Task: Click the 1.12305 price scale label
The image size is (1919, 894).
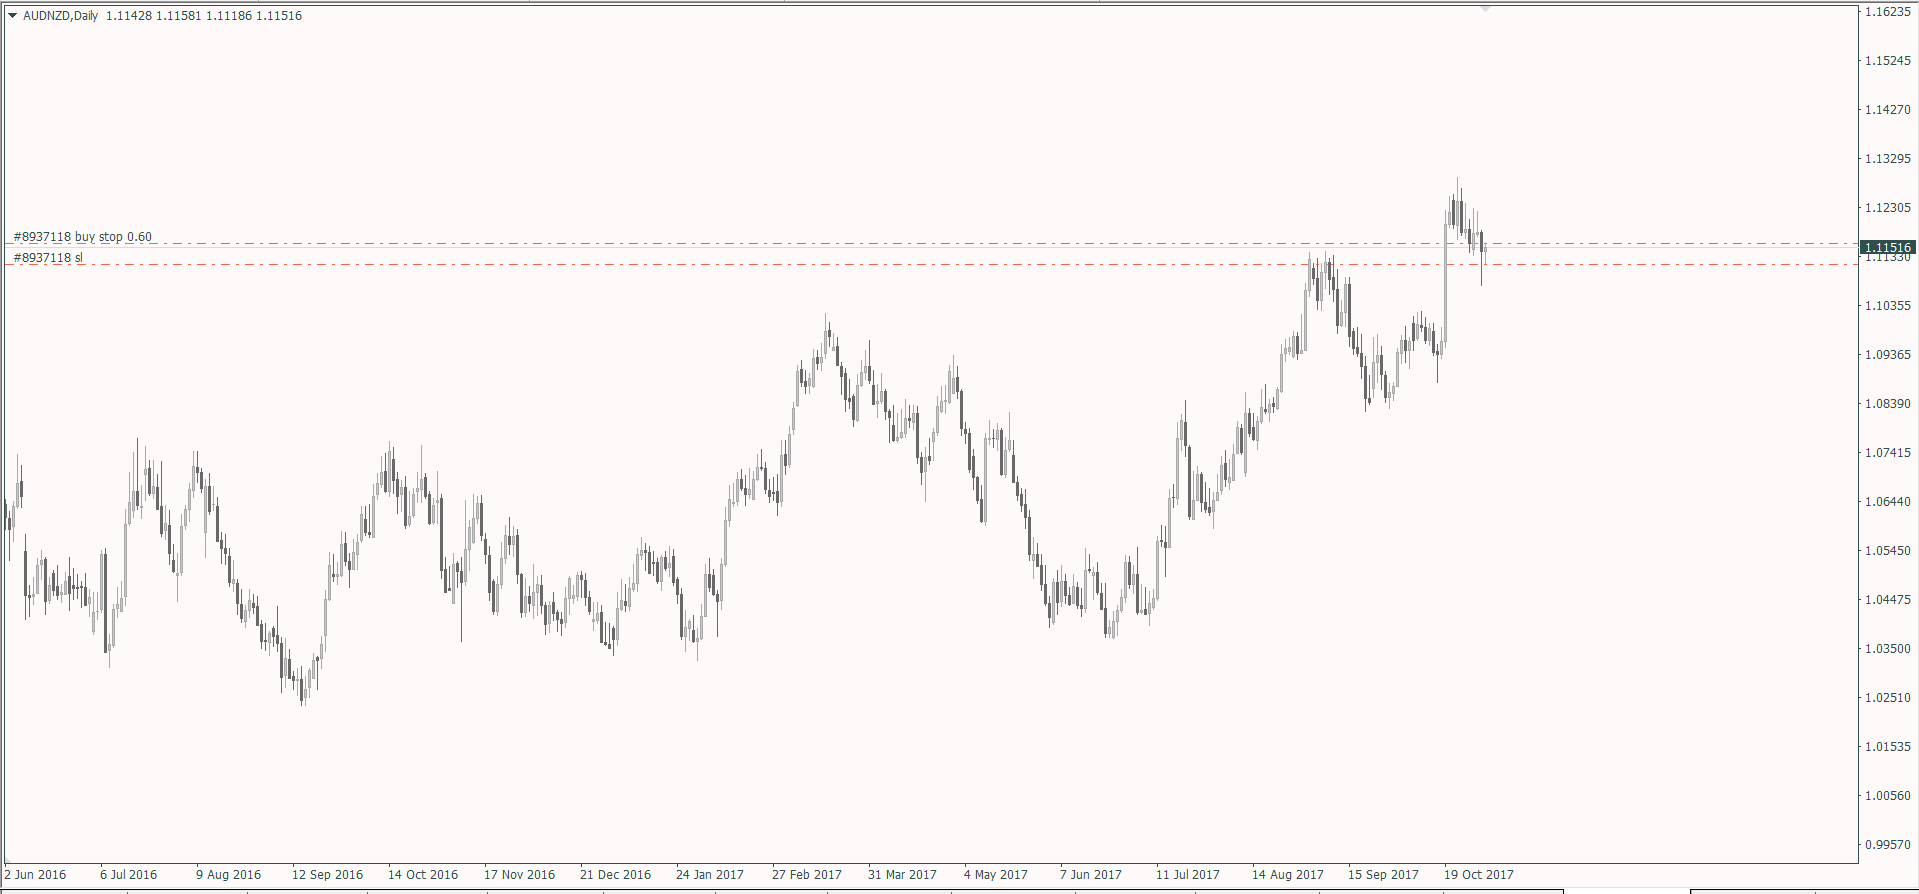Action: 1888,208
